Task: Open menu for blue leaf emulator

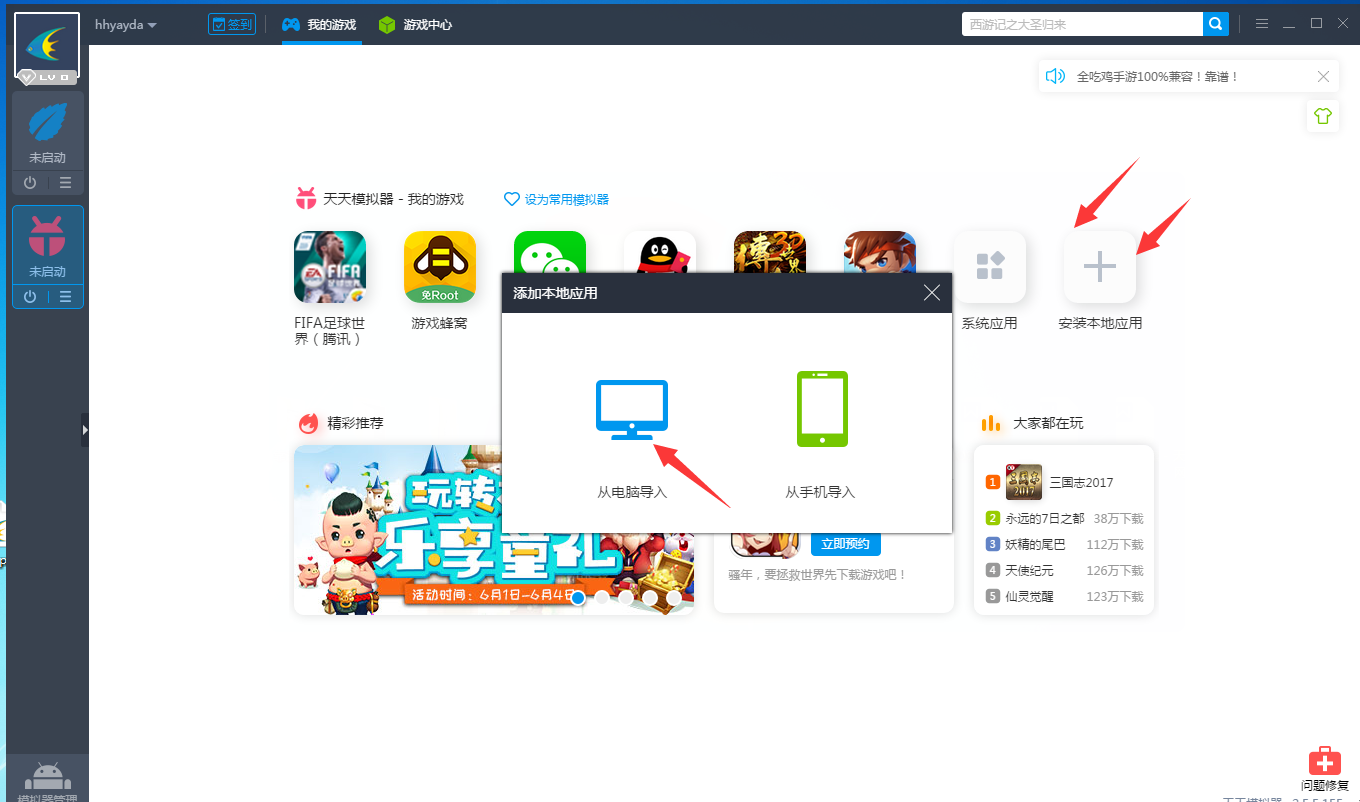Action: [66, 183]
